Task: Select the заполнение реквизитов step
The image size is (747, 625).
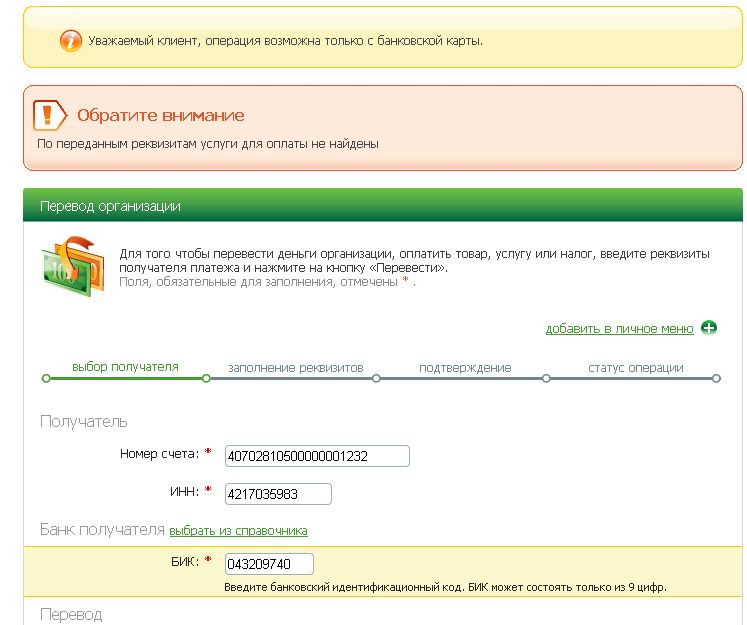Action: 296,368
